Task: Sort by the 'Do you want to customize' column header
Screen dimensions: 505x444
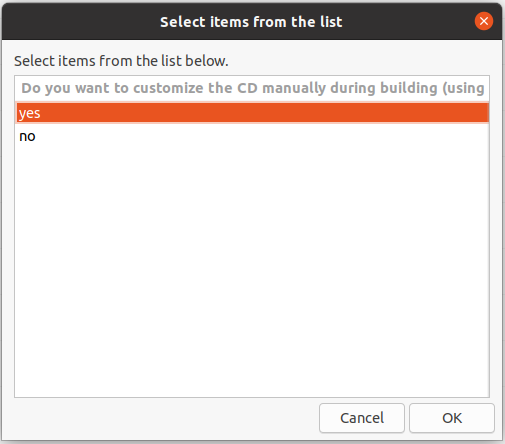Action: click(252, 88)
